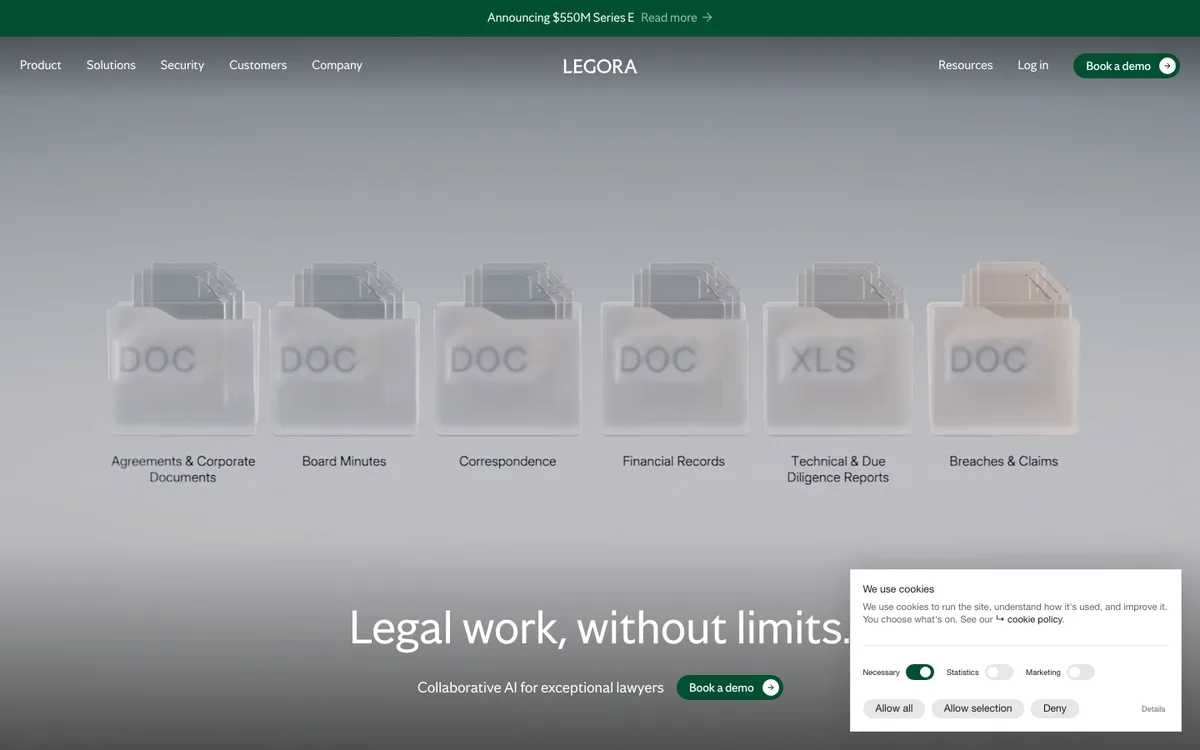Open the Solutions menu
The image size is (1200, 750).
(x=111, y=65)
